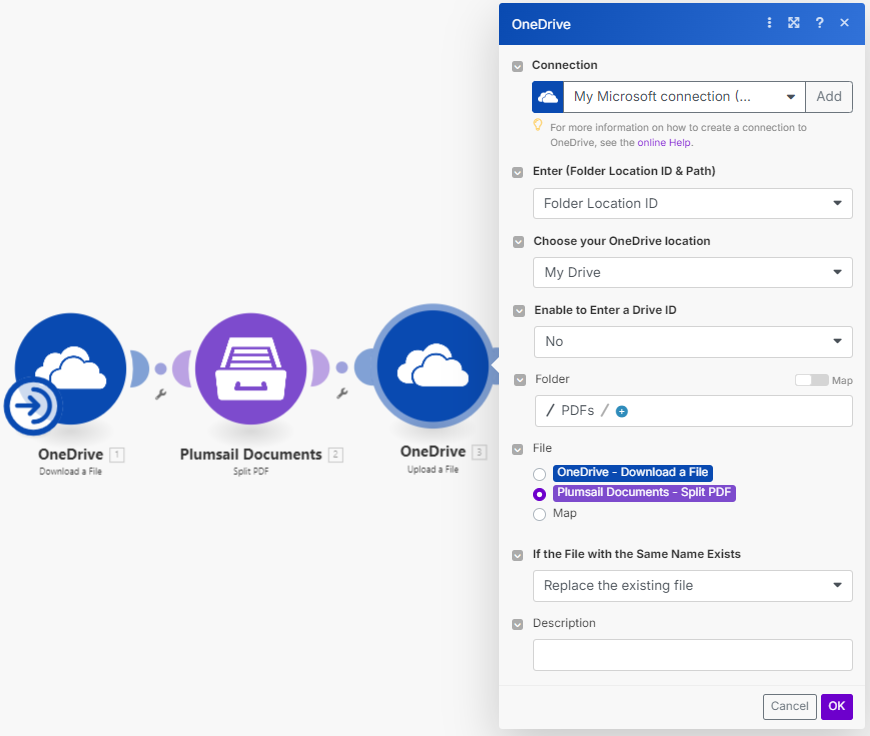870x736 pixels.
Task: Select the OneDrive Upload a File module
Action: 433,366
